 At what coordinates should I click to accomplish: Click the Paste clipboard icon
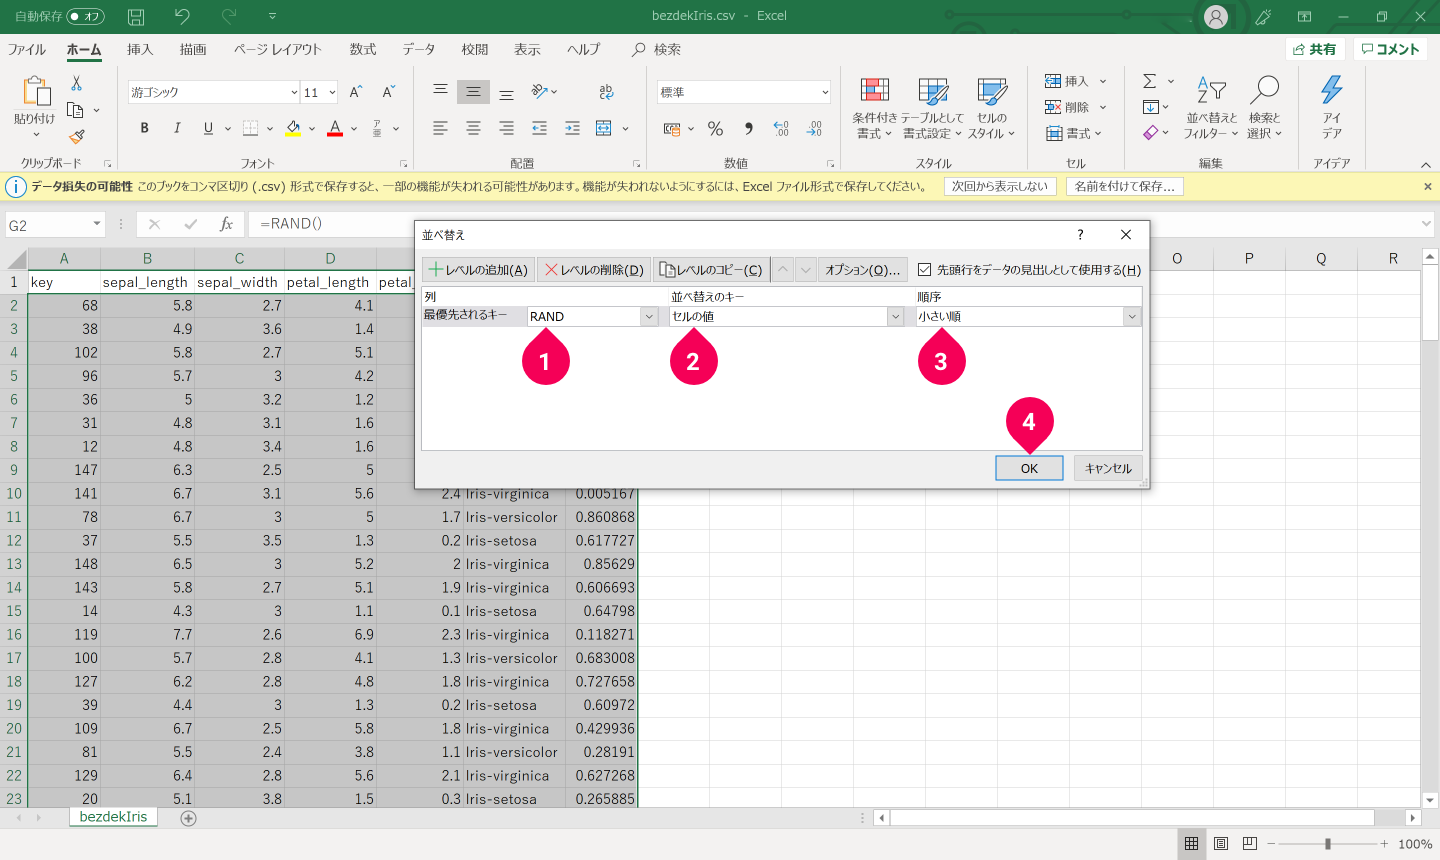36,91
